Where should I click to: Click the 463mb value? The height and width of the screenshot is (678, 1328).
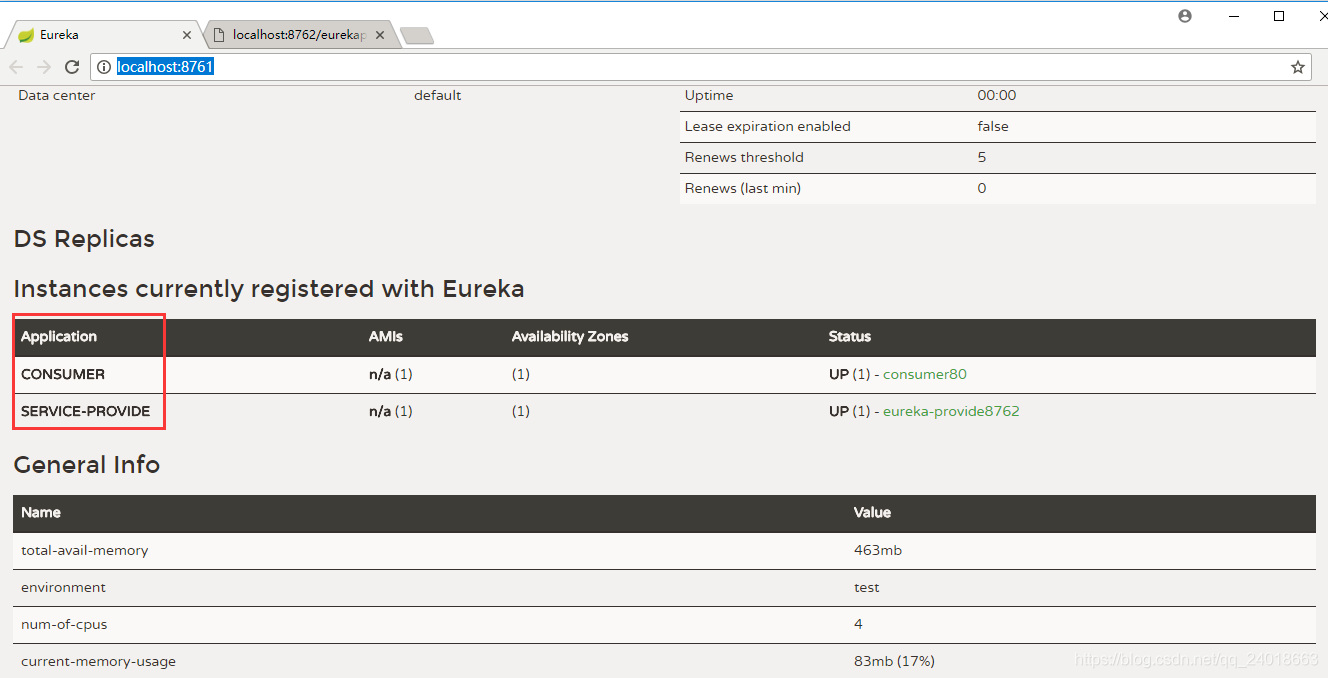click(878, 550)
